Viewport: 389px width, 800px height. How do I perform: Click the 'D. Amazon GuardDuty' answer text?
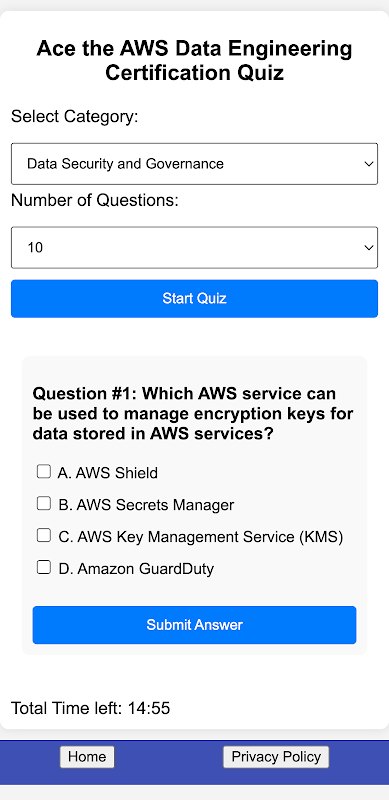click(x=136, y=569)
